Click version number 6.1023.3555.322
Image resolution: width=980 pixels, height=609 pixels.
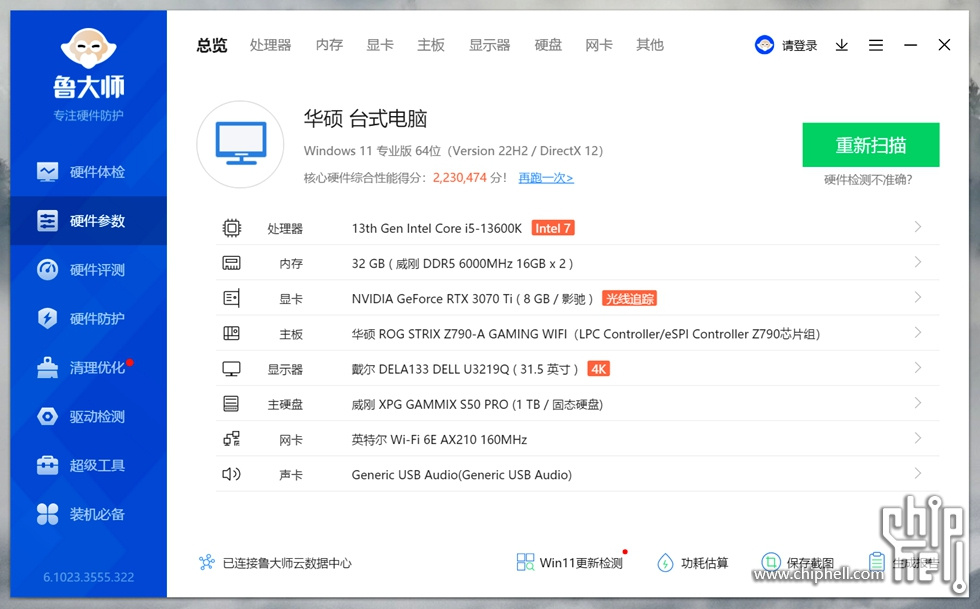pyautogui.click(x=89, y=577)
